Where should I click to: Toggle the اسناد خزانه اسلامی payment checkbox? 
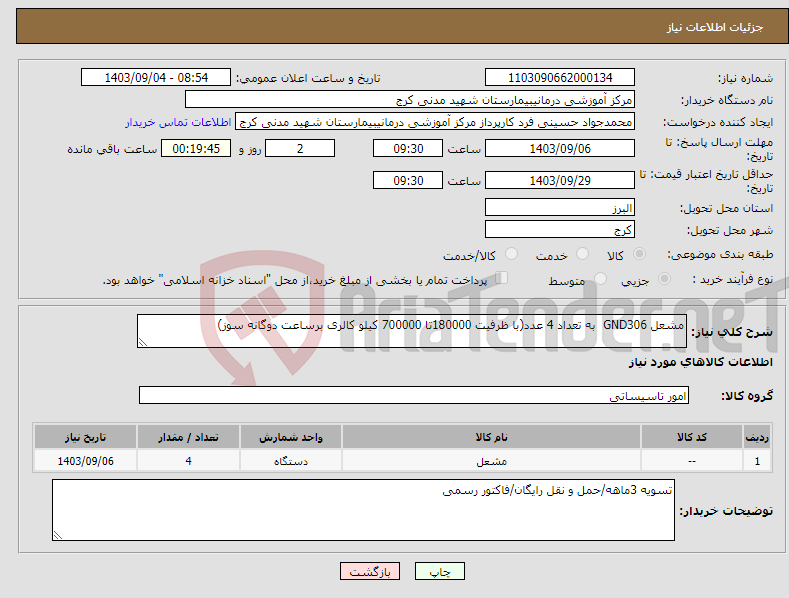[x=501, y=278]
